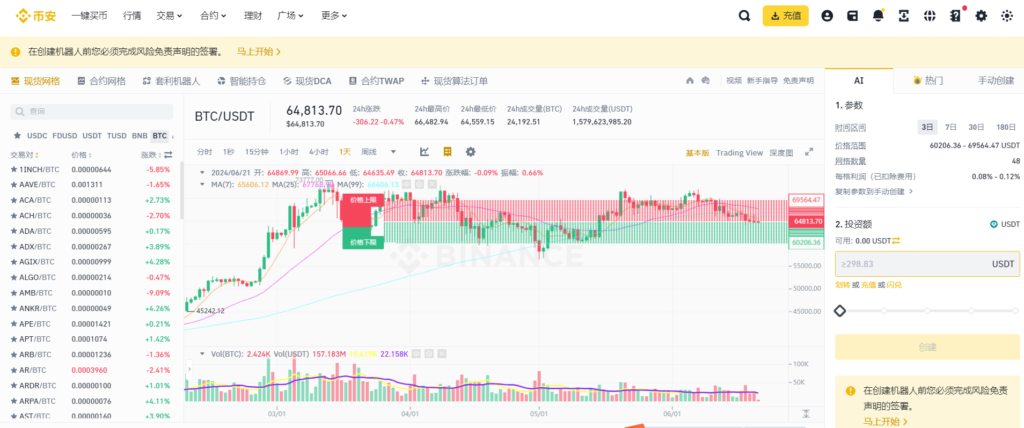Select the 180日 time range option
The image size is (1024, 428).
point(1006,127)
